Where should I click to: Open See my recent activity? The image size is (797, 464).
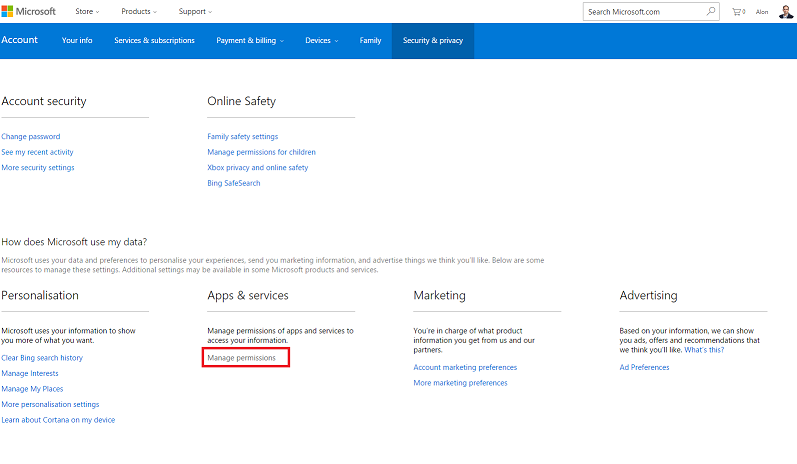pos(37,152)
